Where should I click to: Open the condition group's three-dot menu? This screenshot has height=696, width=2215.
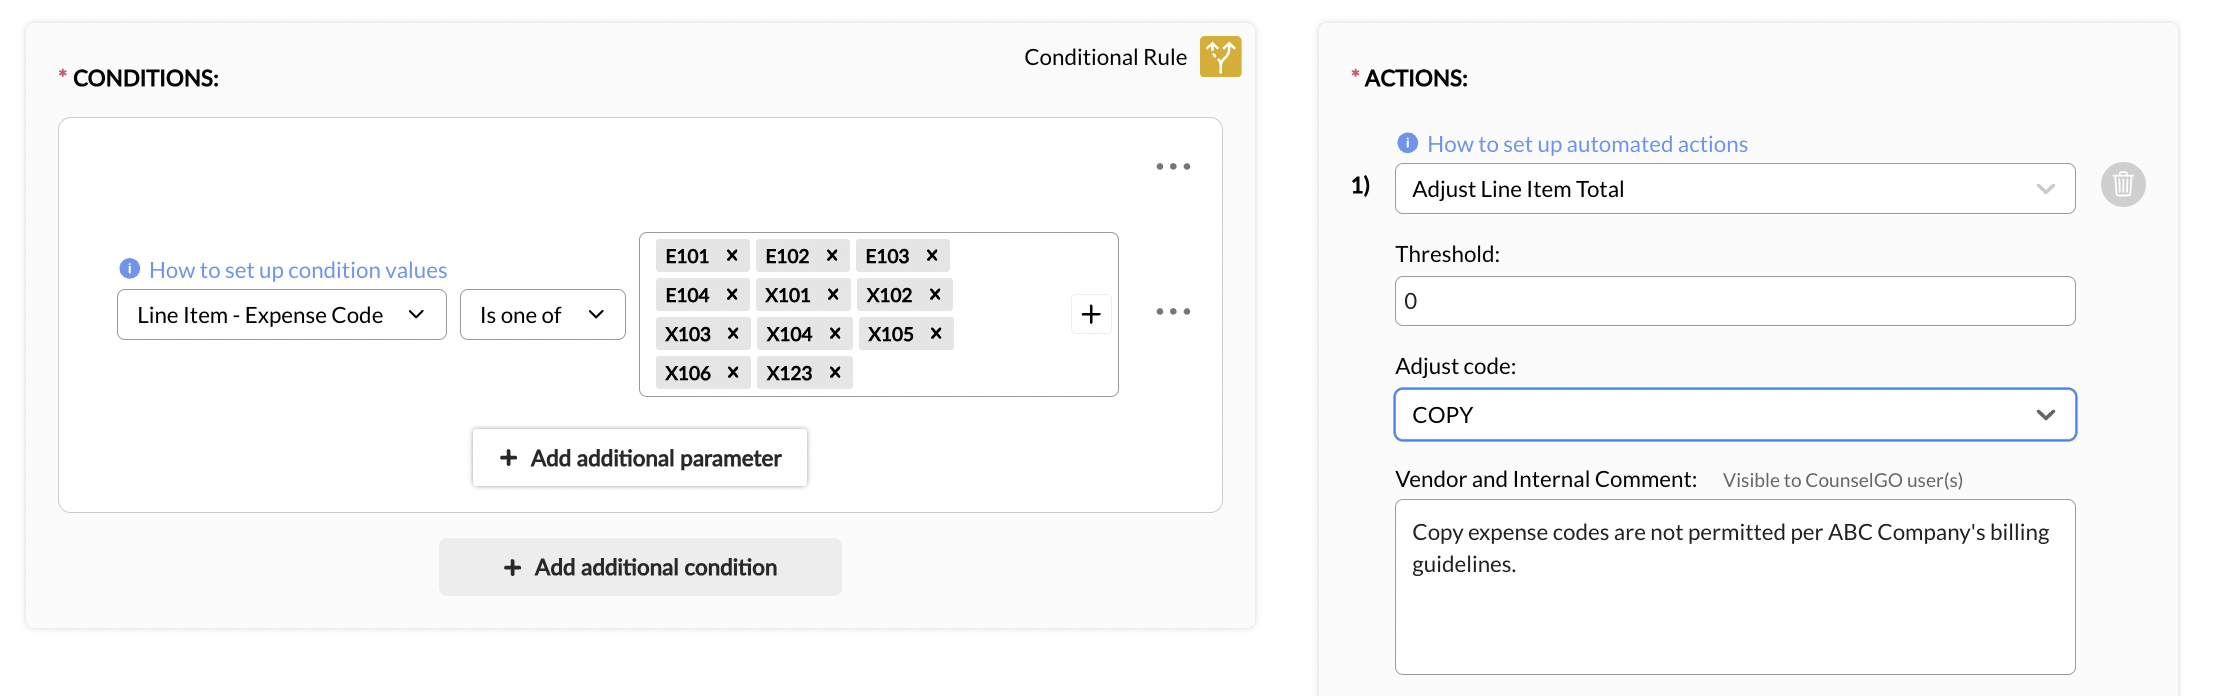[x=1173, y=167]
